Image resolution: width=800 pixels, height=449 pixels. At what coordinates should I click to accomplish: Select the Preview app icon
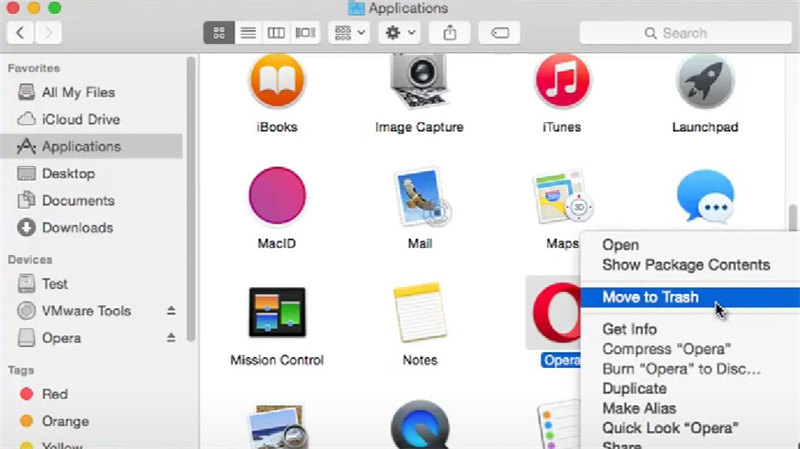[277, 428]
